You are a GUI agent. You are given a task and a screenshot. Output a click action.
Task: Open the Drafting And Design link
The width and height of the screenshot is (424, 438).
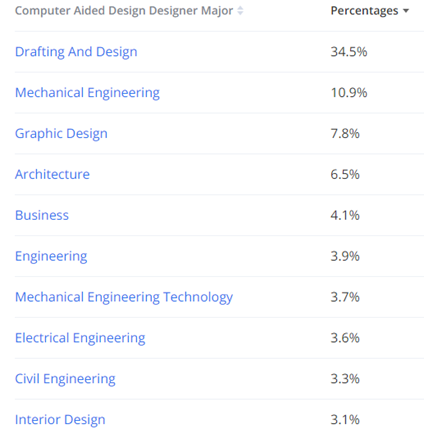pyautogui.click(x=76, y=52)
